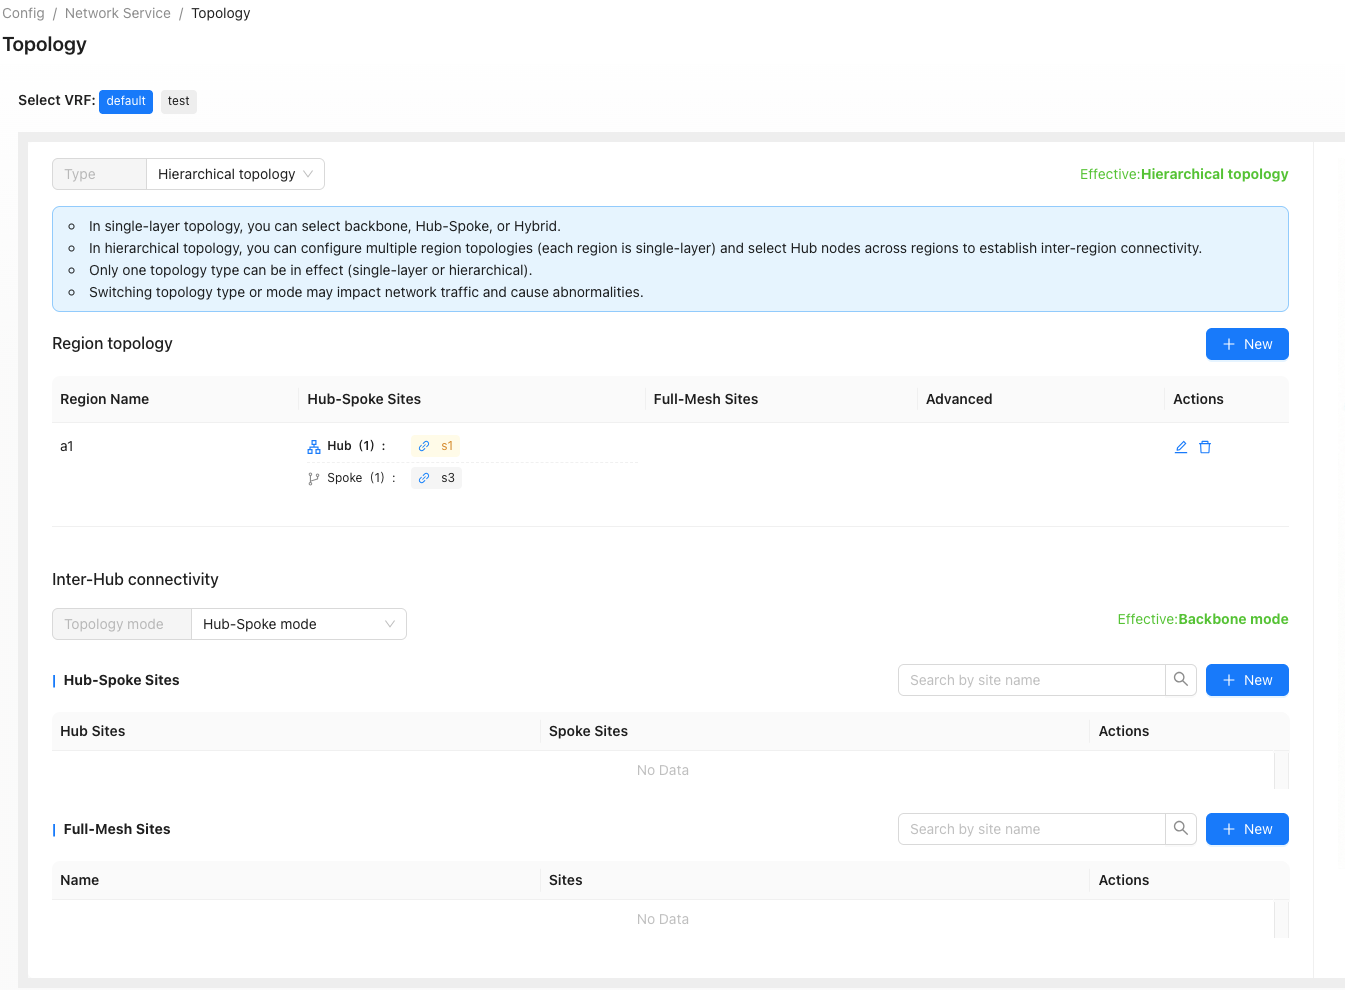The image size is (1345, 990).
Task: Focus Full-Mesh Sites search by site name field
Action: [1031, 829]
